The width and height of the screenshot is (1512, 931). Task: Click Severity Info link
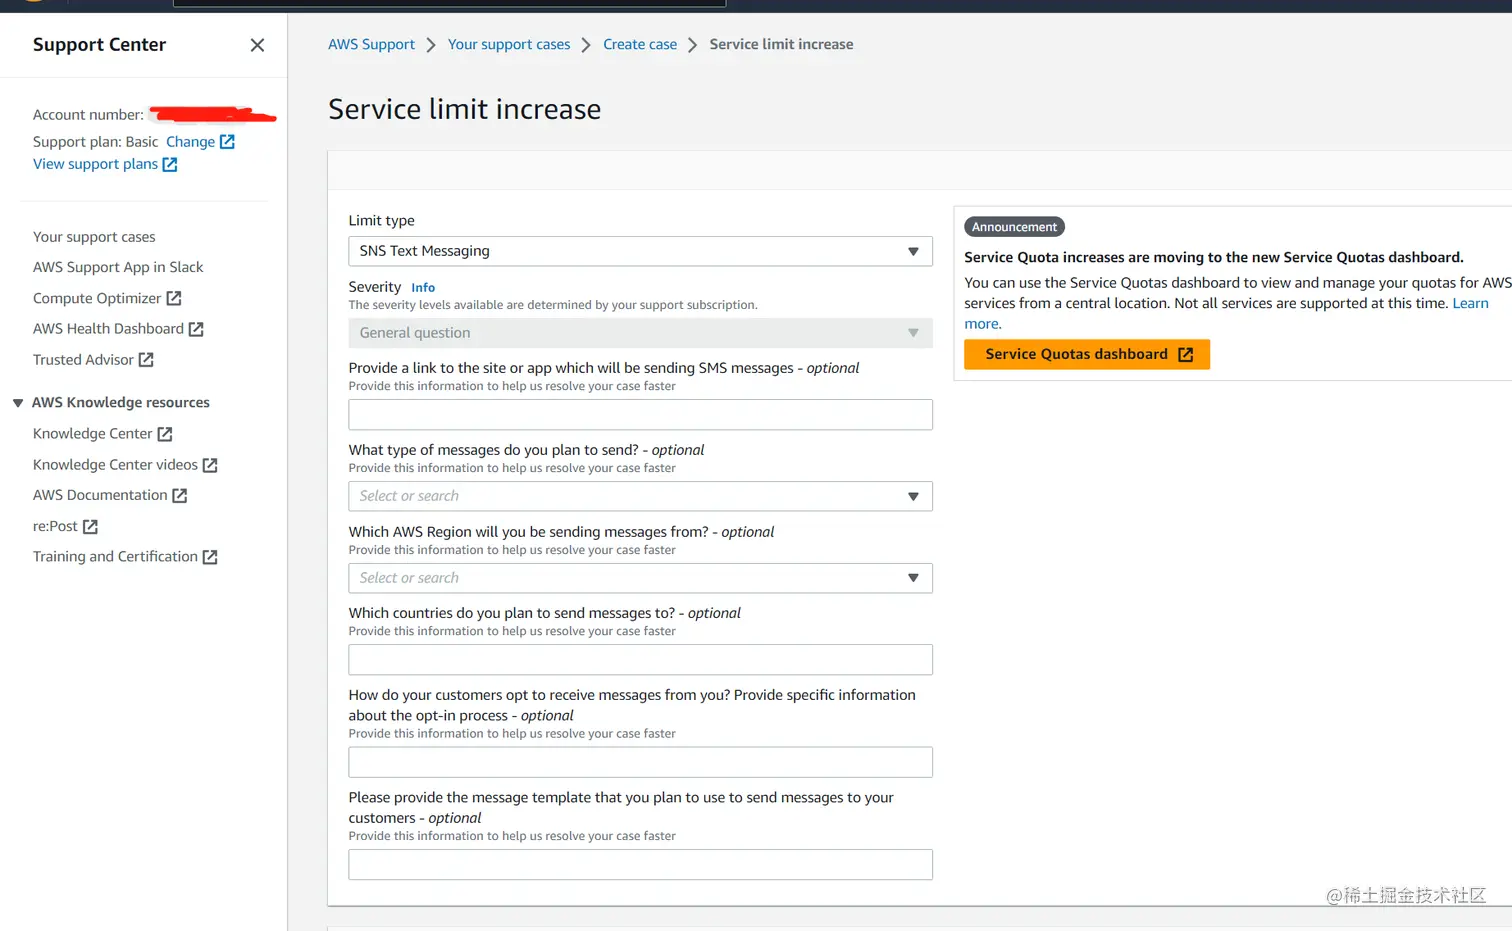pyautogui.click(x=423, y=287)
